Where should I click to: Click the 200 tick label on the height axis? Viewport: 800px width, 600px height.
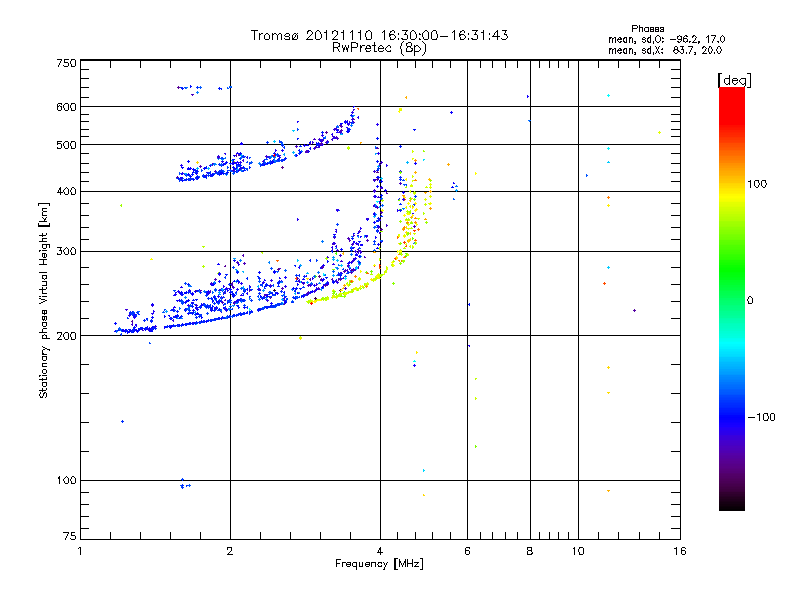[66, 336]
